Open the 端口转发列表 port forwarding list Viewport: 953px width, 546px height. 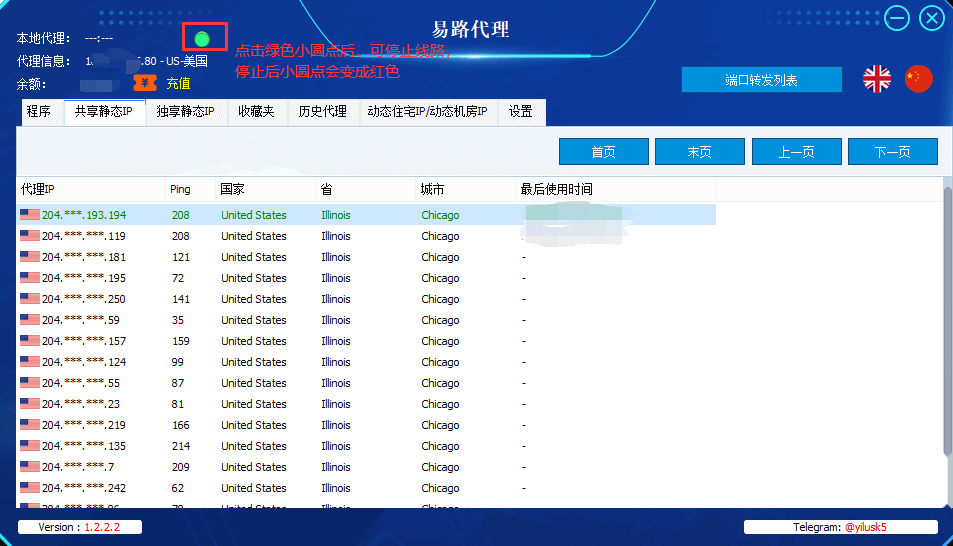762,80
